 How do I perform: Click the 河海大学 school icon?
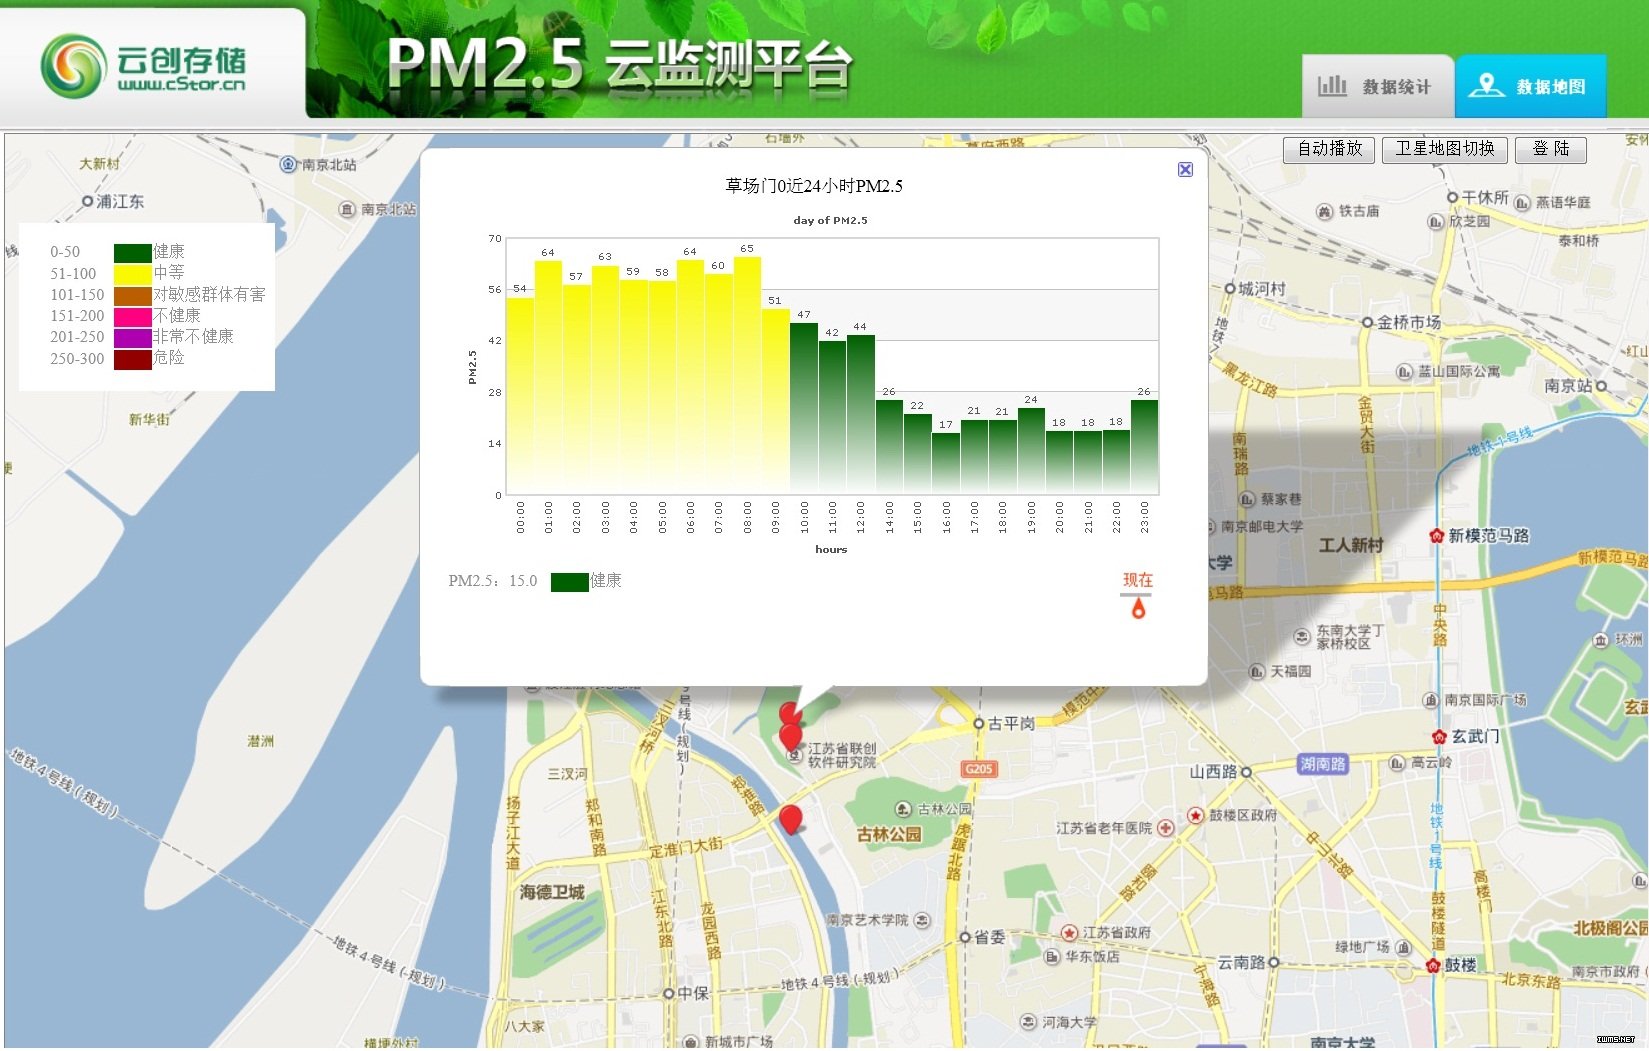tap(1029, 1021)
